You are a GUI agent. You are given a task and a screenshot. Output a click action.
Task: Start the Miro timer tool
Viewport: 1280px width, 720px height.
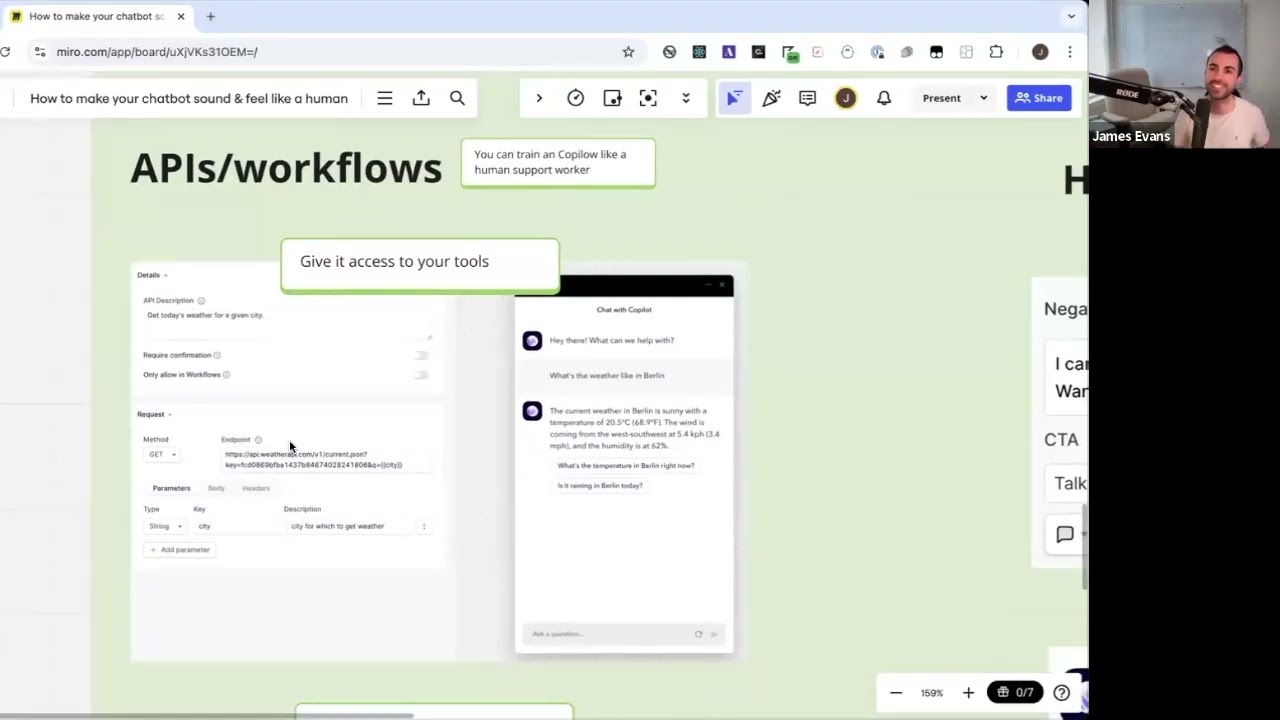575,98
